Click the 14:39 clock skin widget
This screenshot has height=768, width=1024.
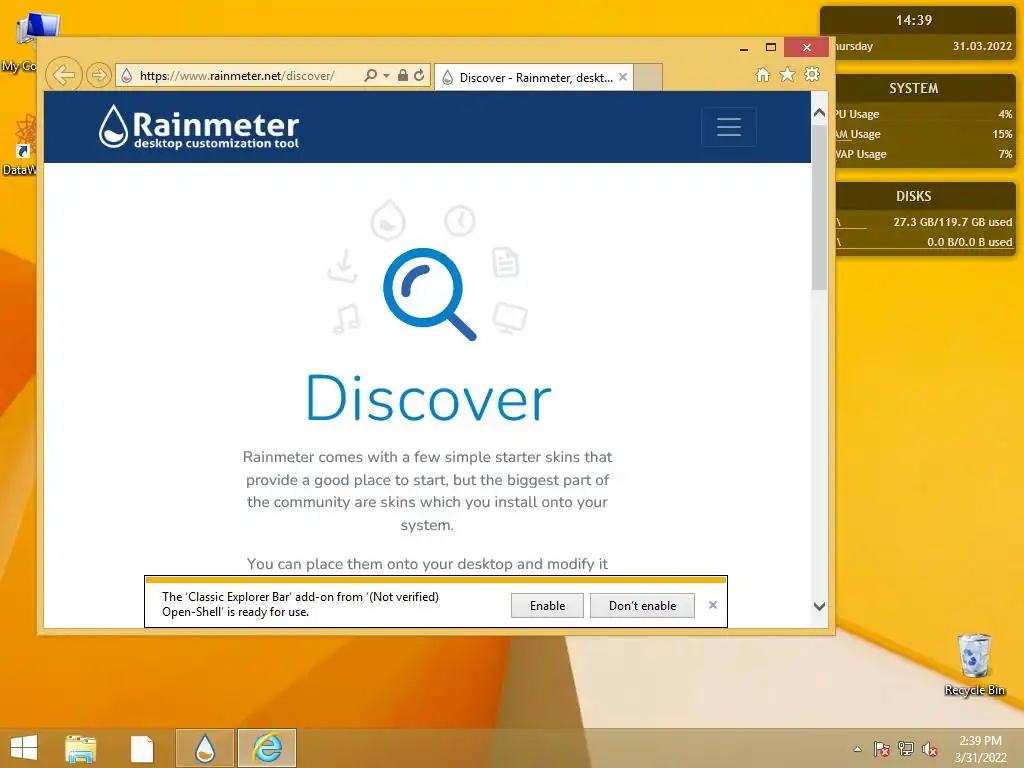pyautogui.click(x=914, y=20)
